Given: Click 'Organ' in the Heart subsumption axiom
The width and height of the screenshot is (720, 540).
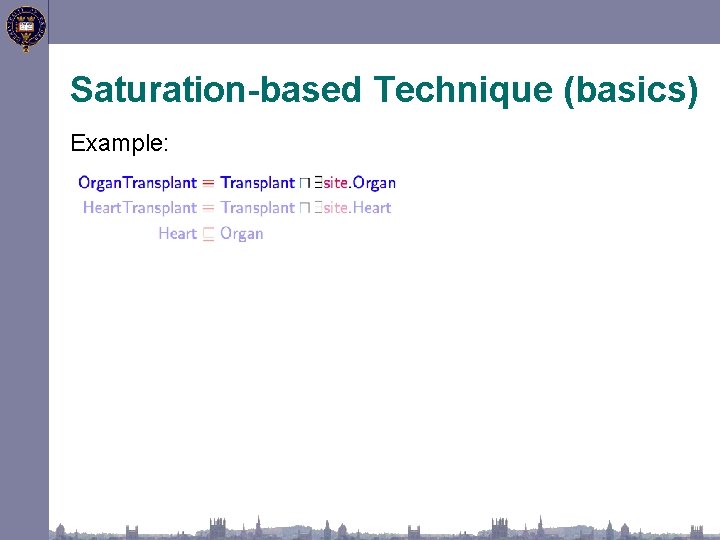Looking at the screenshot, I should [x=242, y=233].
